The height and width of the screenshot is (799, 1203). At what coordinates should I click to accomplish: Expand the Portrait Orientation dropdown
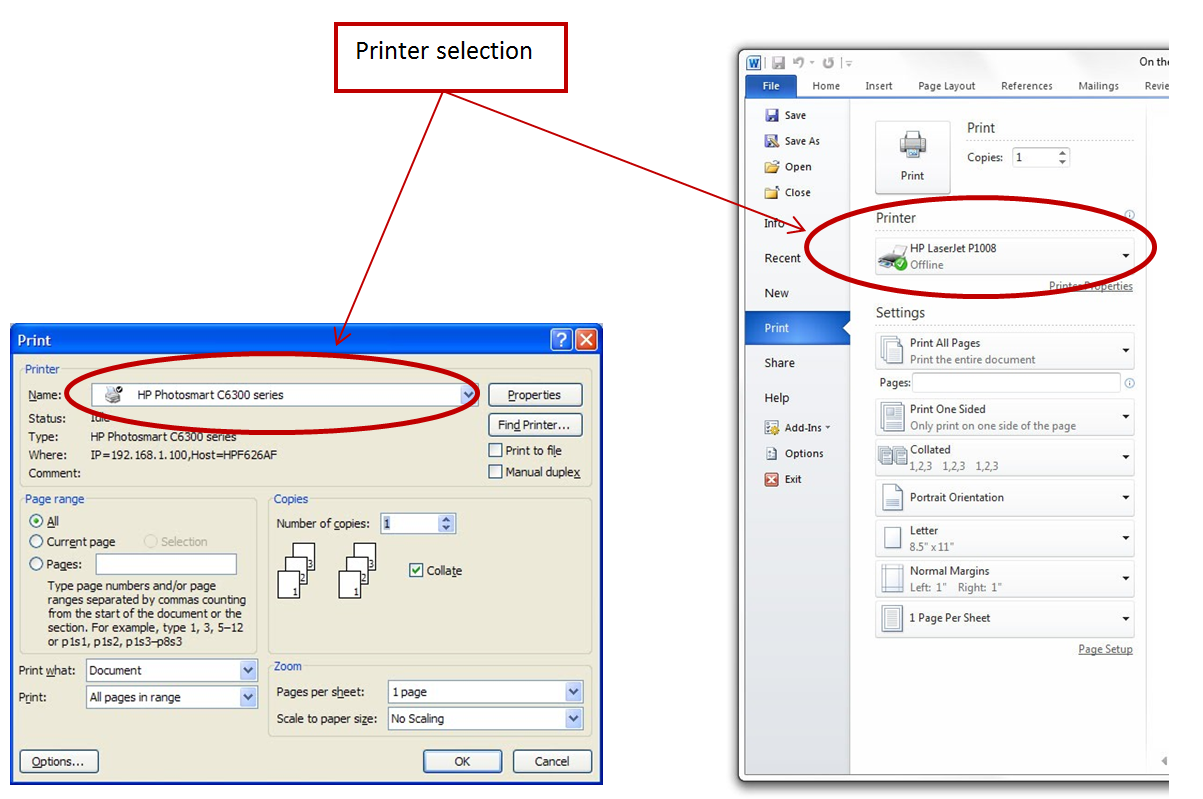1004,497
